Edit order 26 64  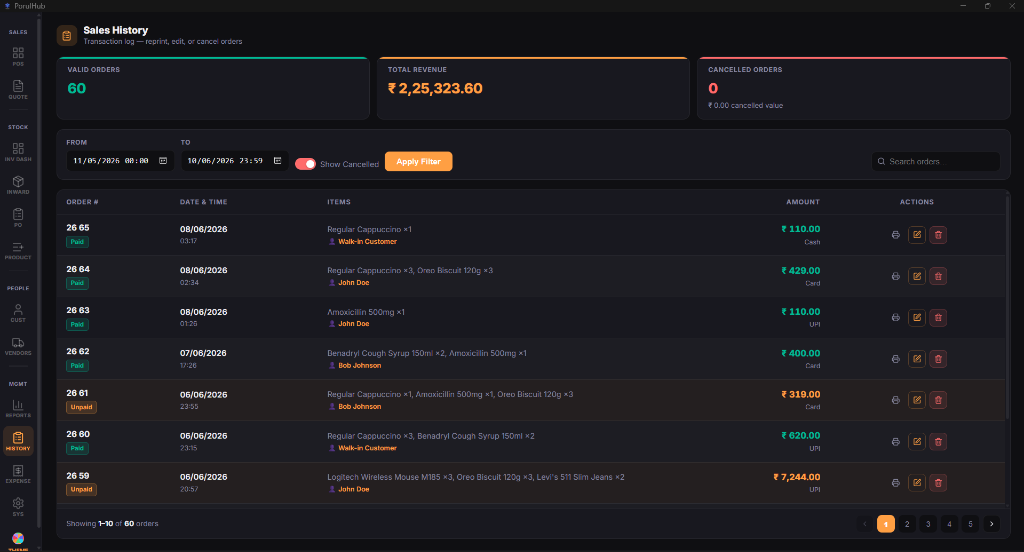click(917, 276)
